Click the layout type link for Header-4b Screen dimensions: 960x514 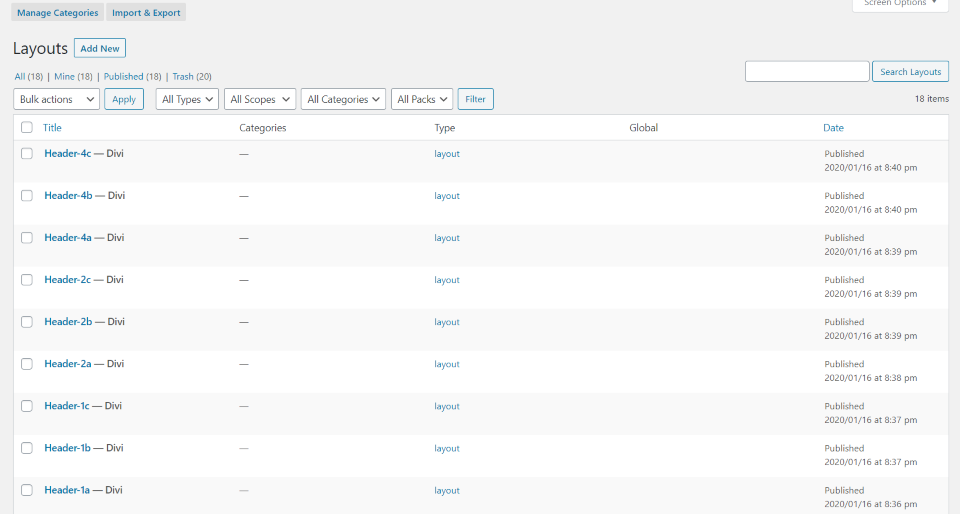pos(447,196)
